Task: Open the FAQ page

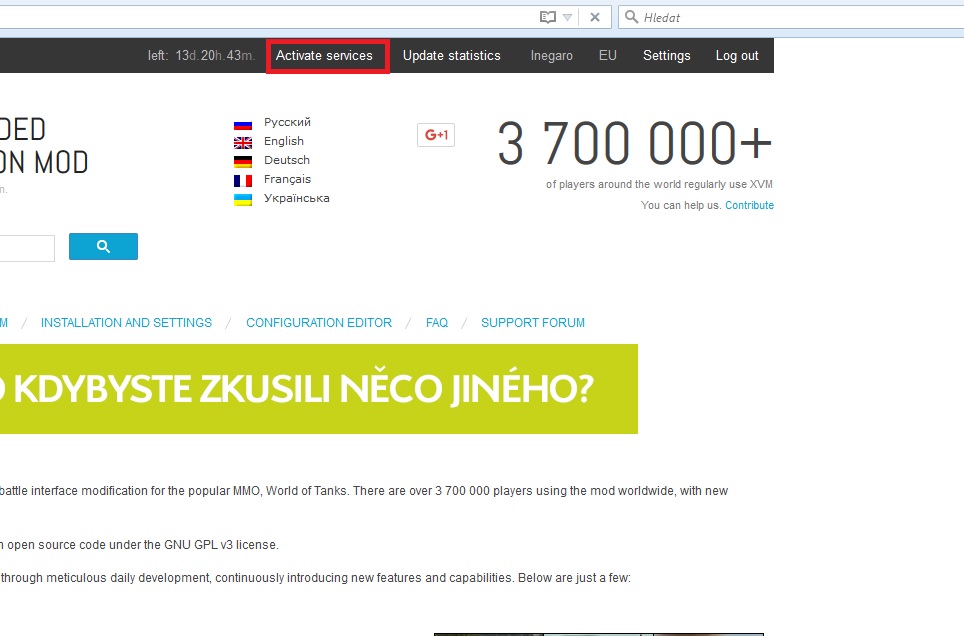Action: [437, 322]
